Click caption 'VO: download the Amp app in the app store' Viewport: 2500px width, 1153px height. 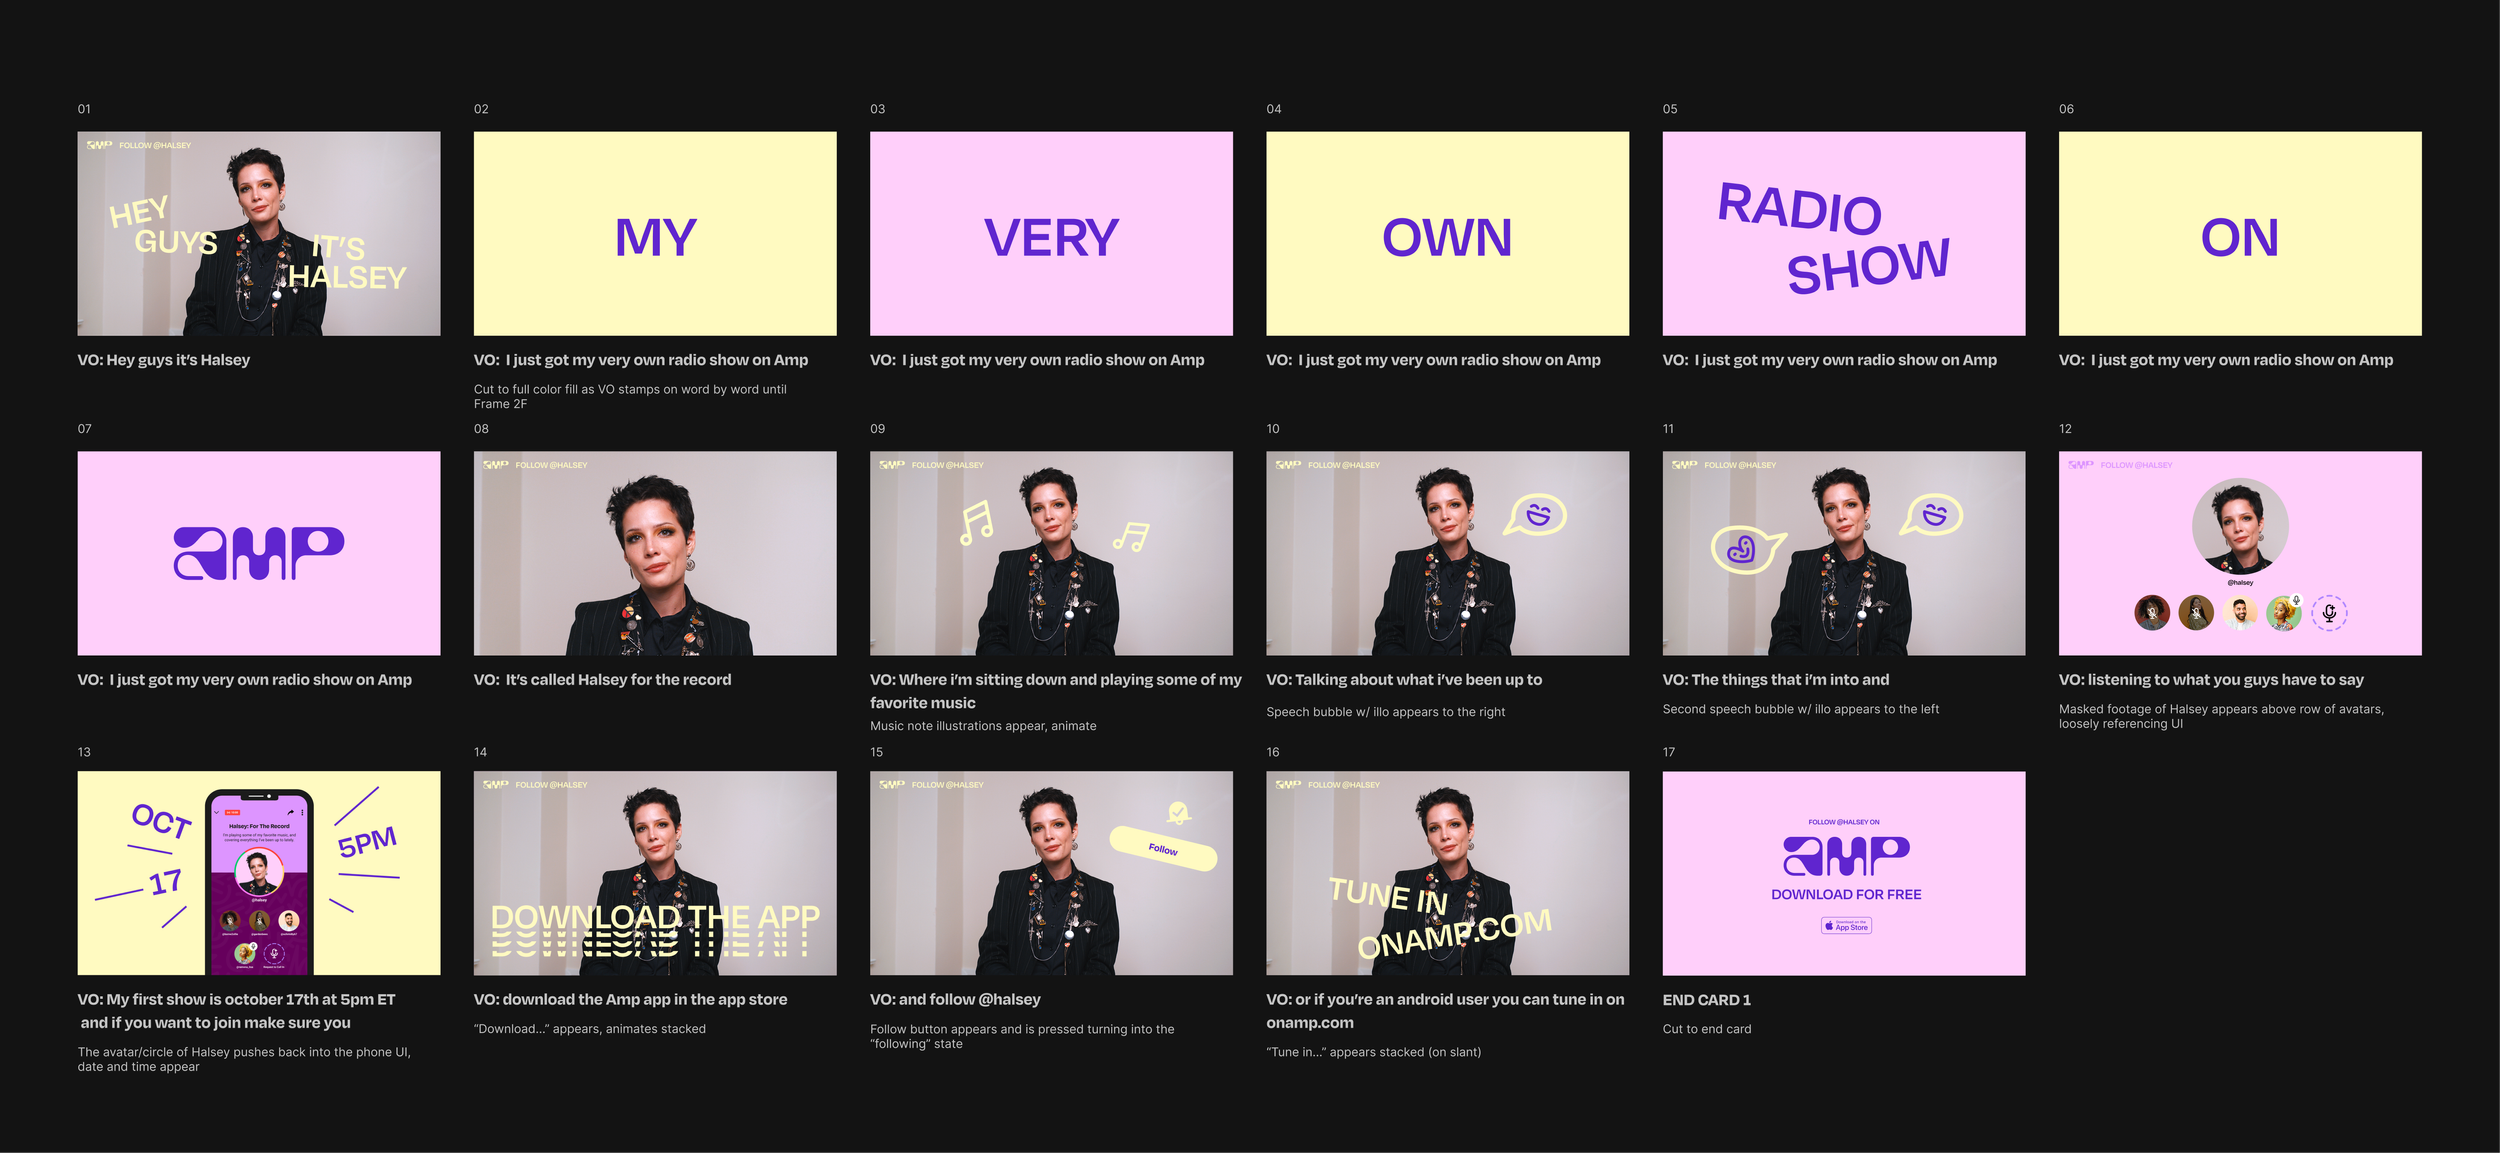click(x=631, y=1000)
